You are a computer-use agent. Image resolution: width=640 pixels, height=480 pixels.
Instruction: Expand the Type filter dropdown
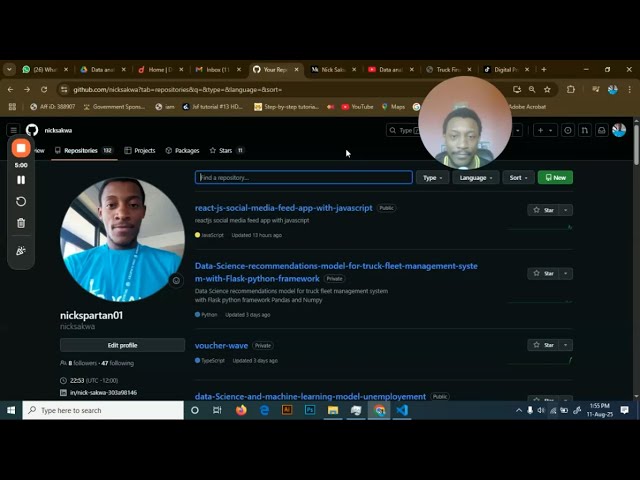click(432, 178)
